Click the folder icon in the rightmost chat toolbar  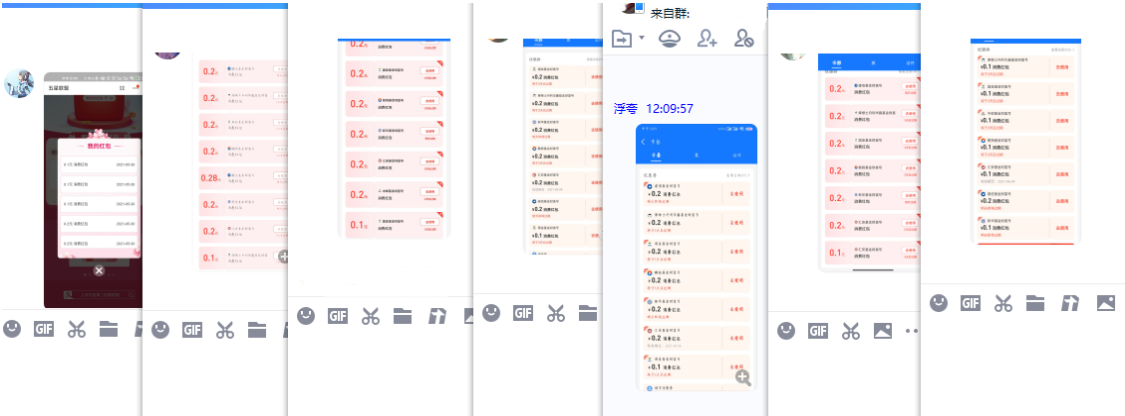pyautogui.click(x=1036, y=303)
